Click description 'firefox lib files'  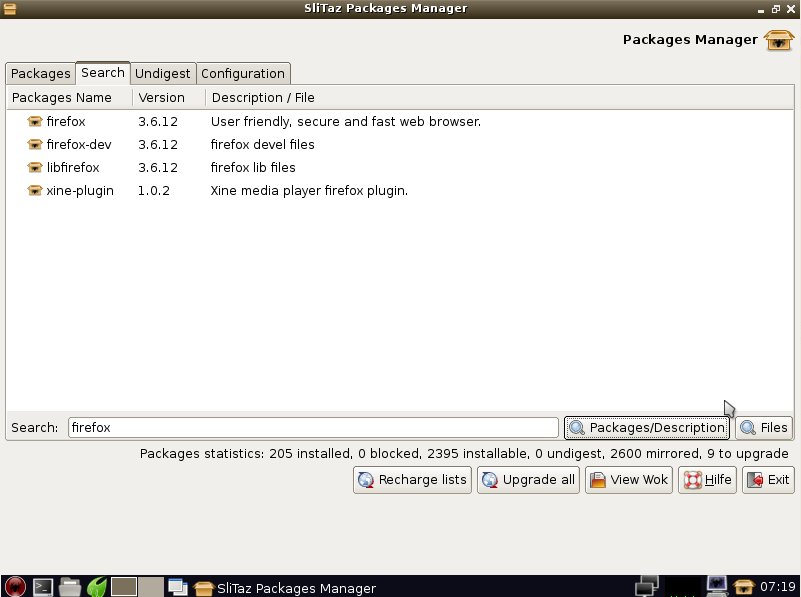[253, 168]
